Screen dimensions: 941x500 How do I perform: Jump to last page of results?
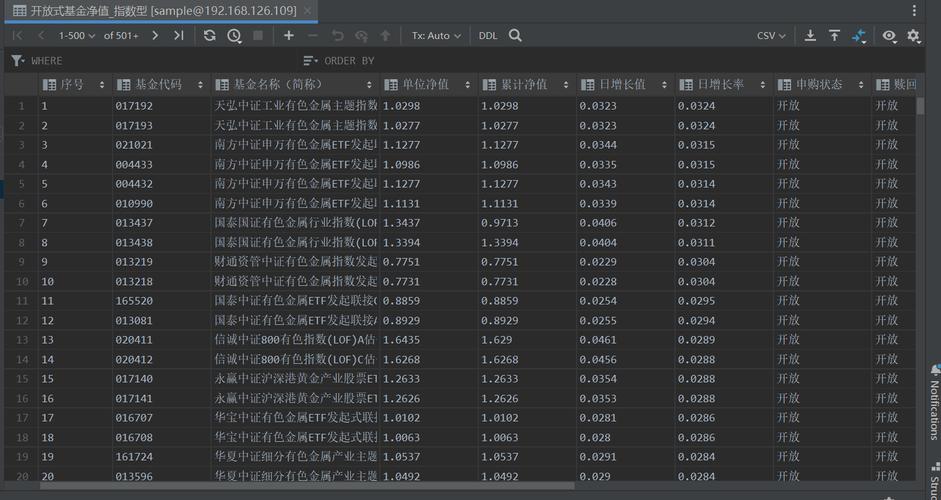pos(178,35)
